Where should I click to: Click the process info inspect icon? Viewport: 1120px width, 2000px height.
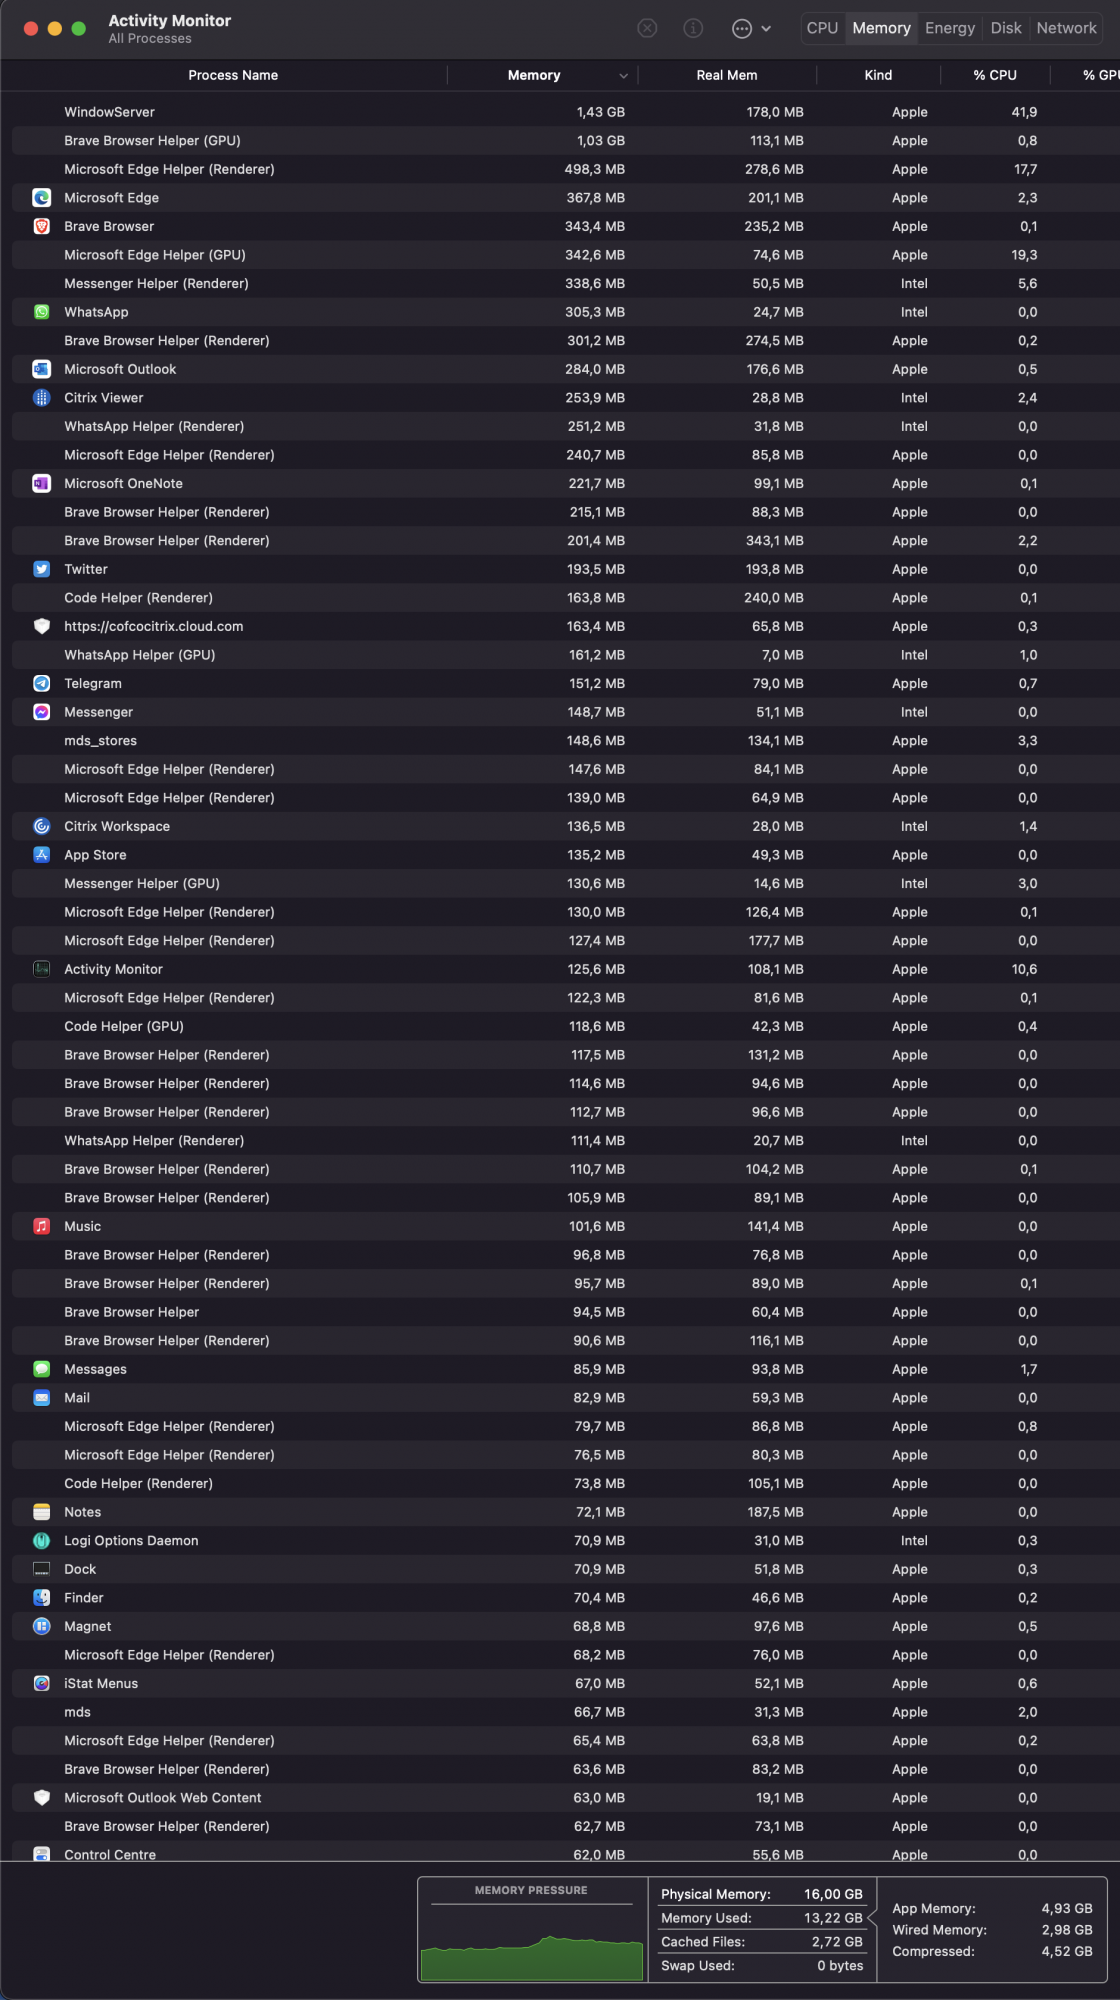pyautogui.click(x=693, y=28)
